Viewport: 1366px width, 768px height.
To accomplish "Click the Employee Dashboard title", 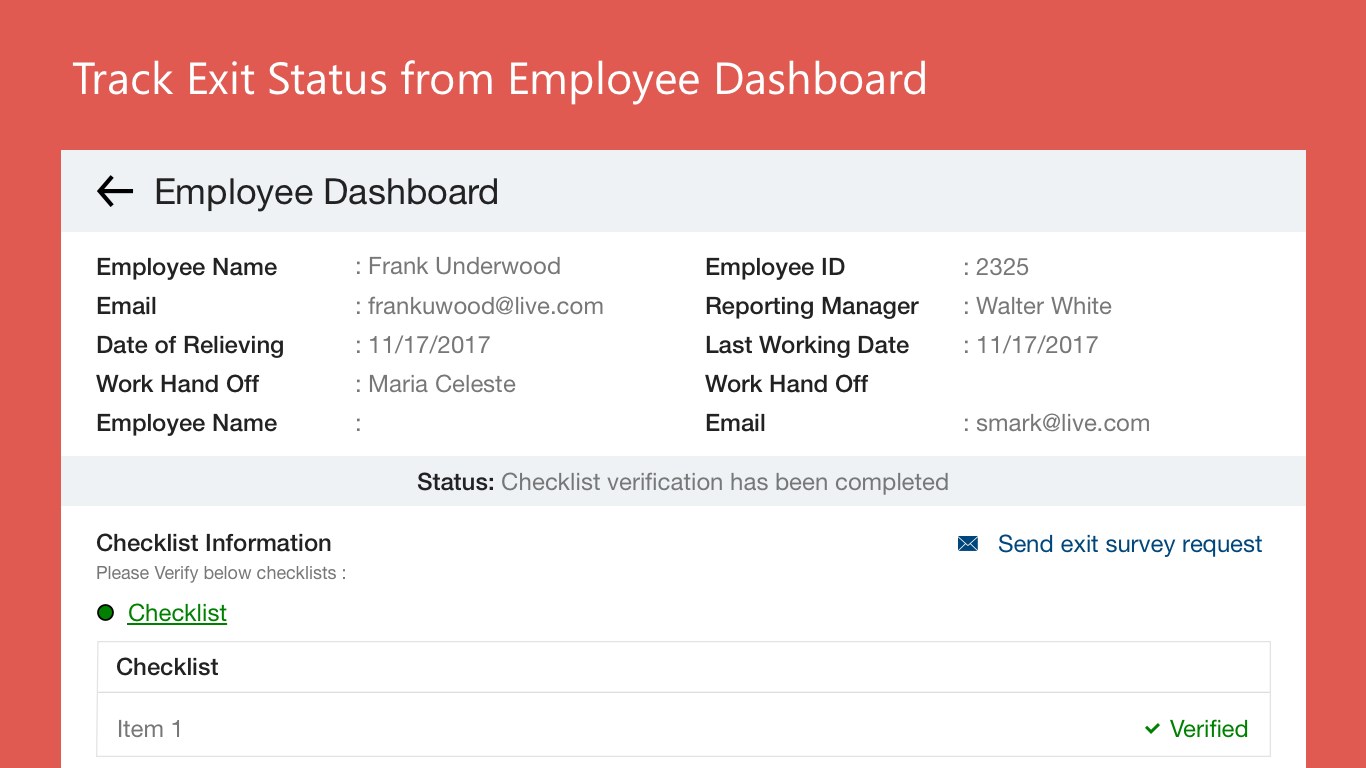I will tap(326, 191).
